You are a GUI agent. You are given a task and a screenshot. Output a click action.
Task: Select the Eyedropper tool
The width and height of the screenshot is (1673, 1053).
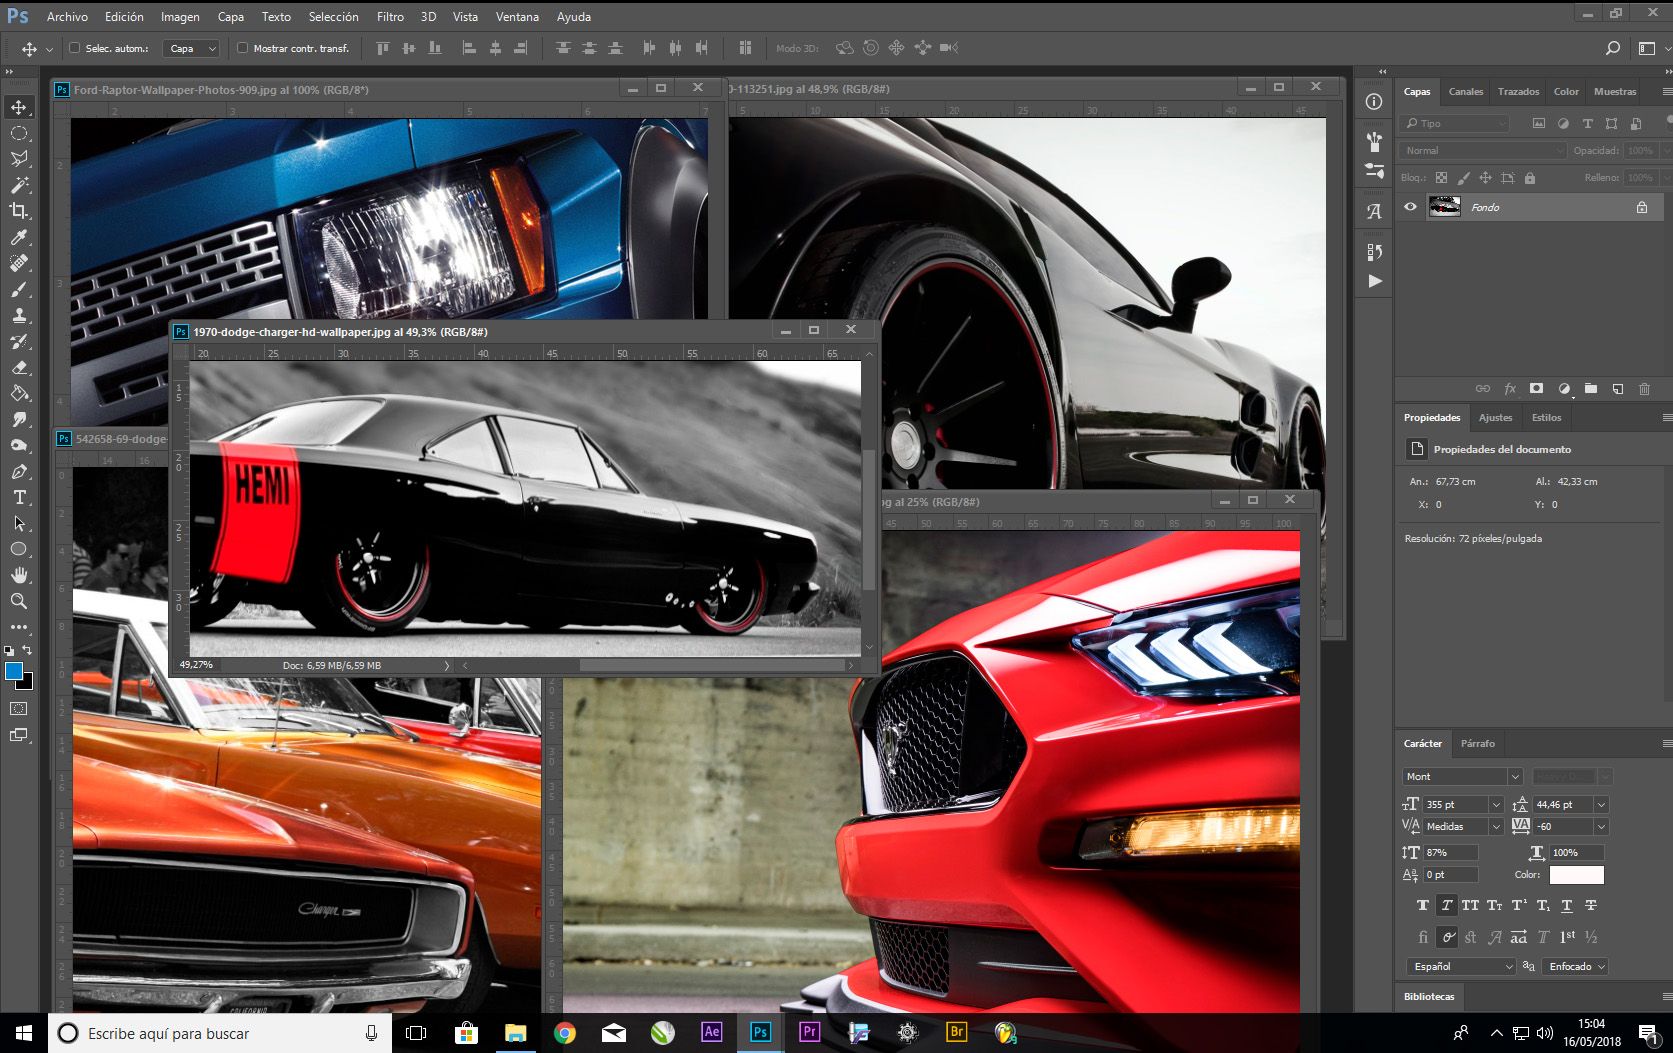pyautogui.click(x=19, y=237)
